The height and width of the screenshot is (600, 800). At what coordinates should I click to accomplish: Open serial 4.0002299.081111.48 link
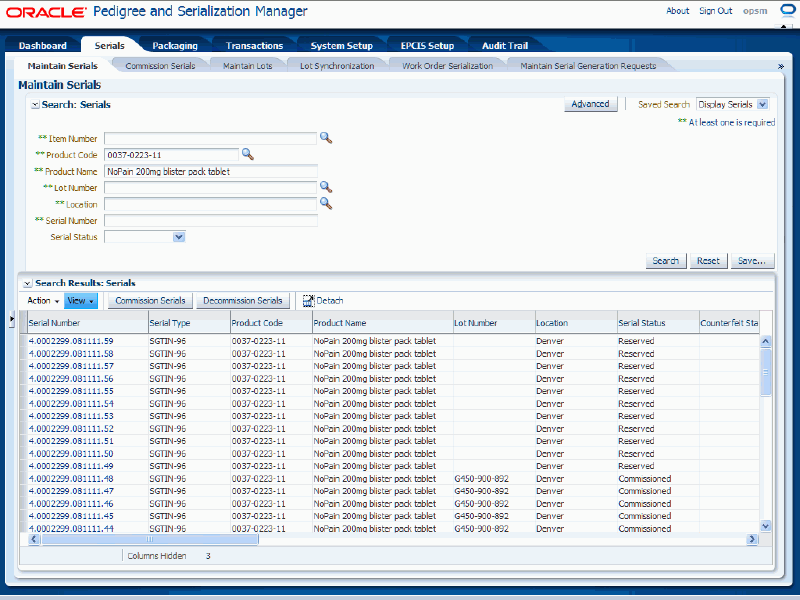71,479
